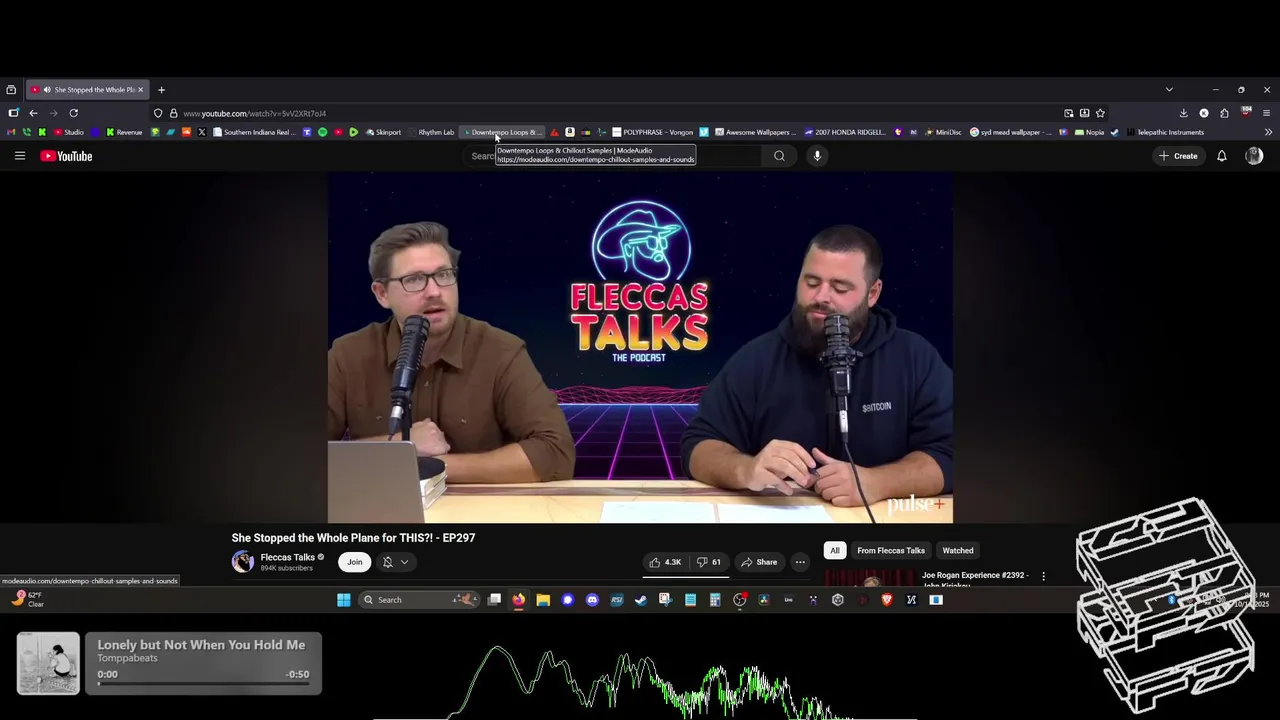This screenshot has width=1280, height=720.
Task: Open Firefox icon in the taskbar
Action: pyautogui.click(x=518, y=600)
